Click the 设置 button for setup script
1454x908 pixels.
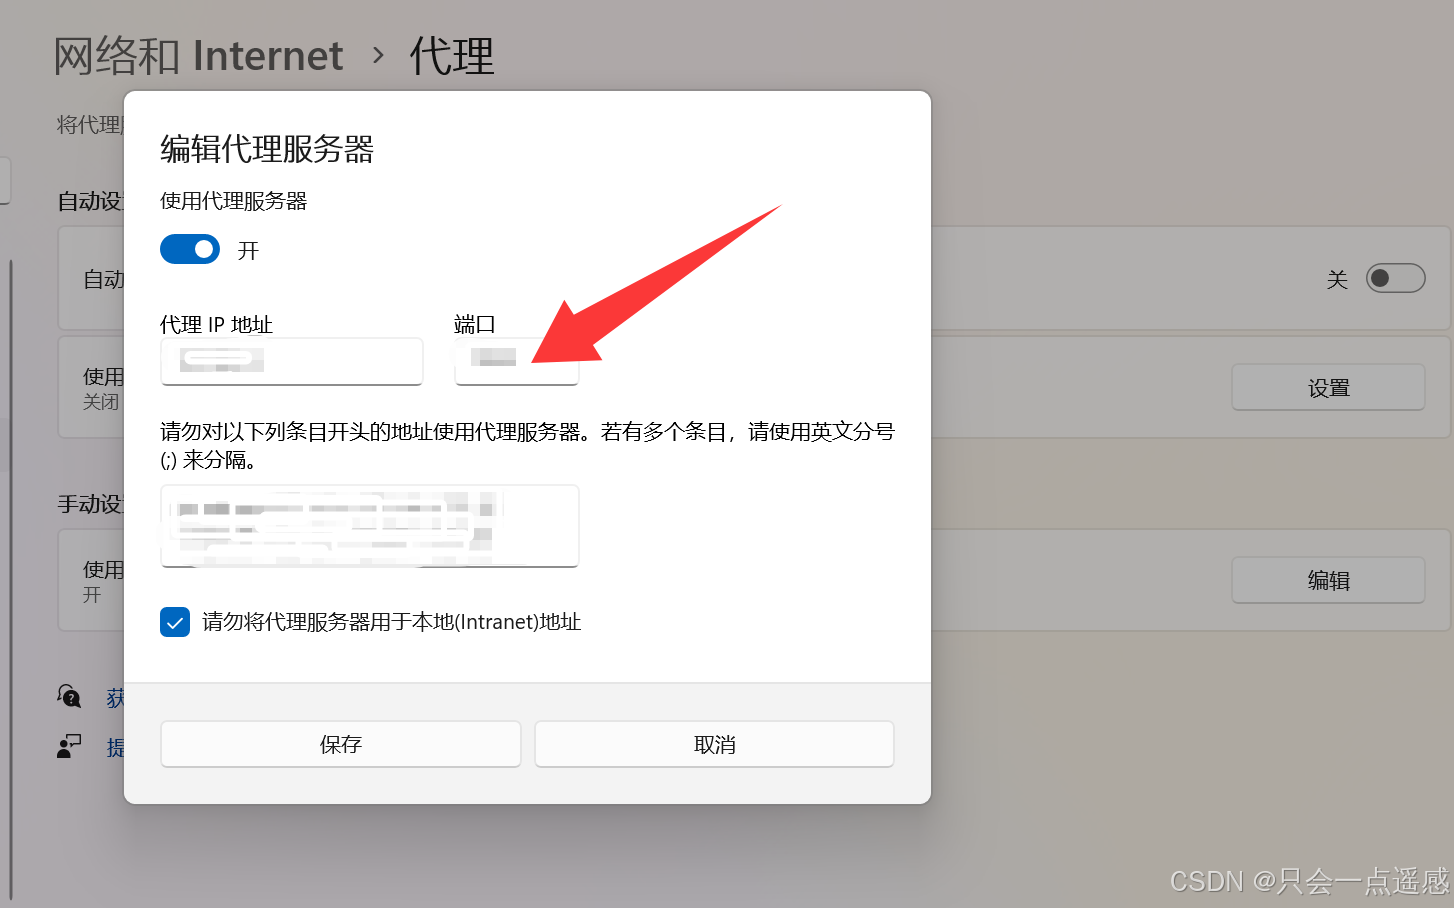(x=1328, y=387)
